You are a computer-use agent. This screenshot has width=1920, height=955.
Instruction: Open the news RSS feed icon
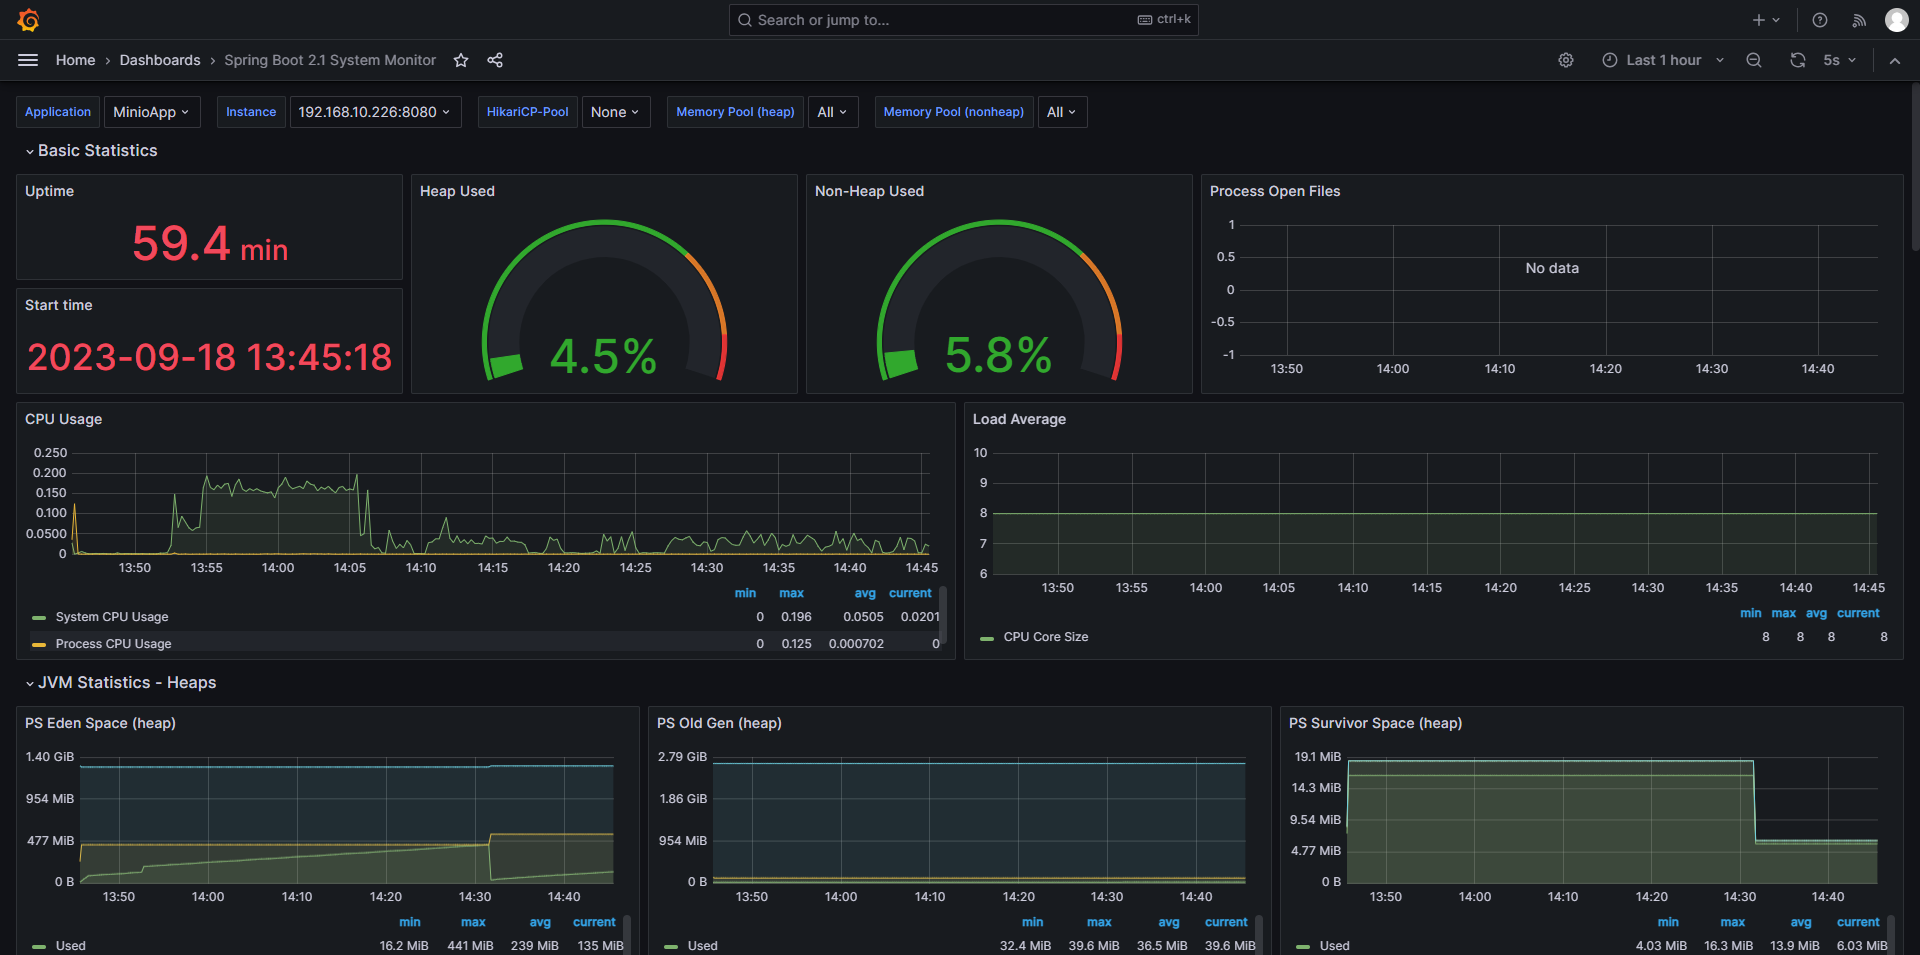(x=1859, y=20)
